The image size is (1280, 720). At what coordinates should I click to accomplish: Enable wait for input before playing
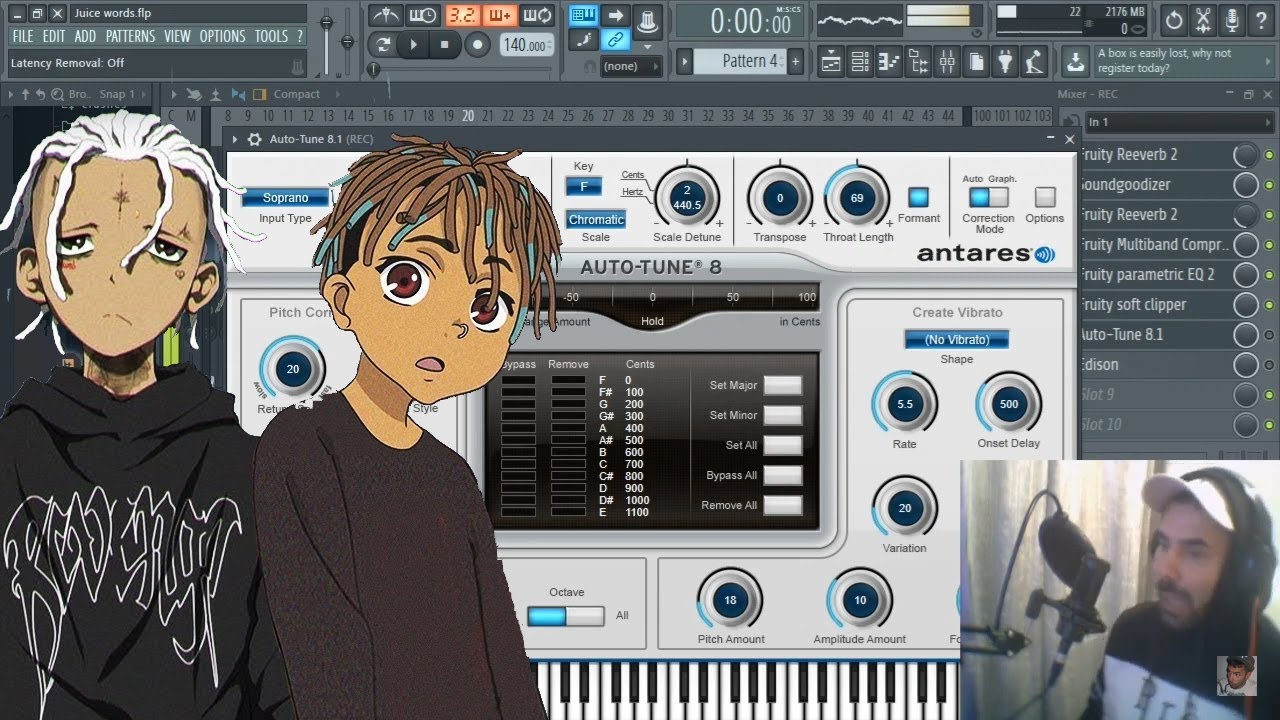(x=423, y=15)
